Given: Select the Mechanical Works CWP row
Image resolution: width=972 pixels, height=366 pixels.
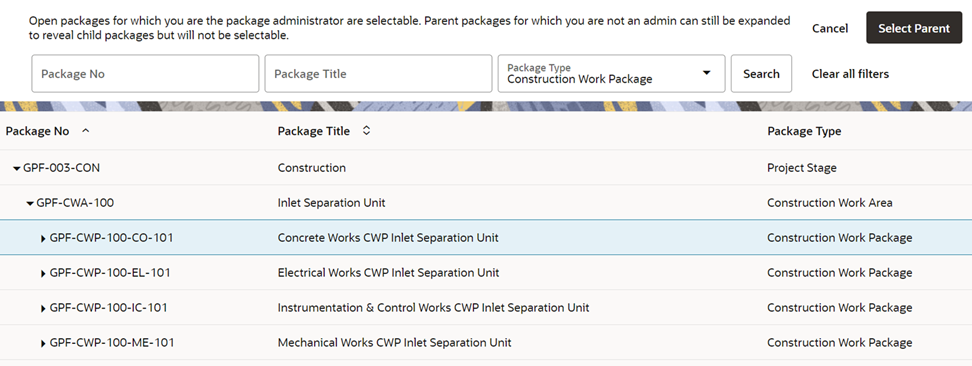Looking at the screenshot, I should click(486, 342).
